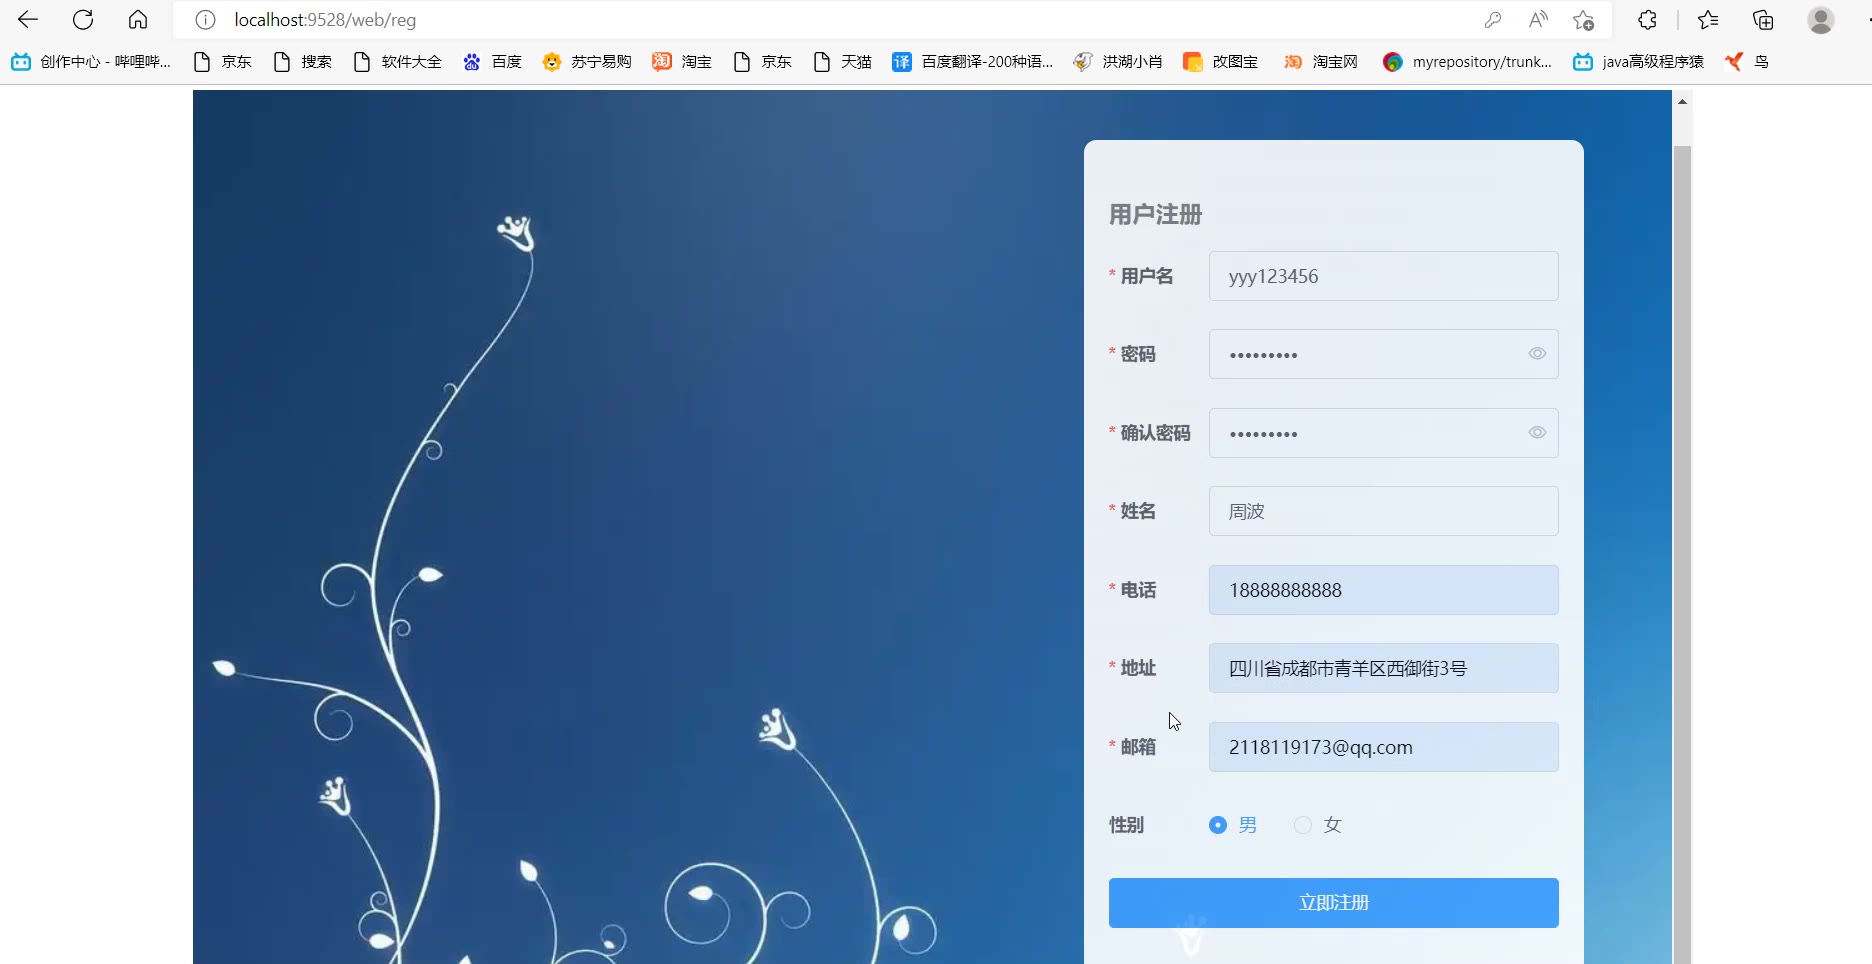Open the 淘宝 bookmark

(682, 62)
